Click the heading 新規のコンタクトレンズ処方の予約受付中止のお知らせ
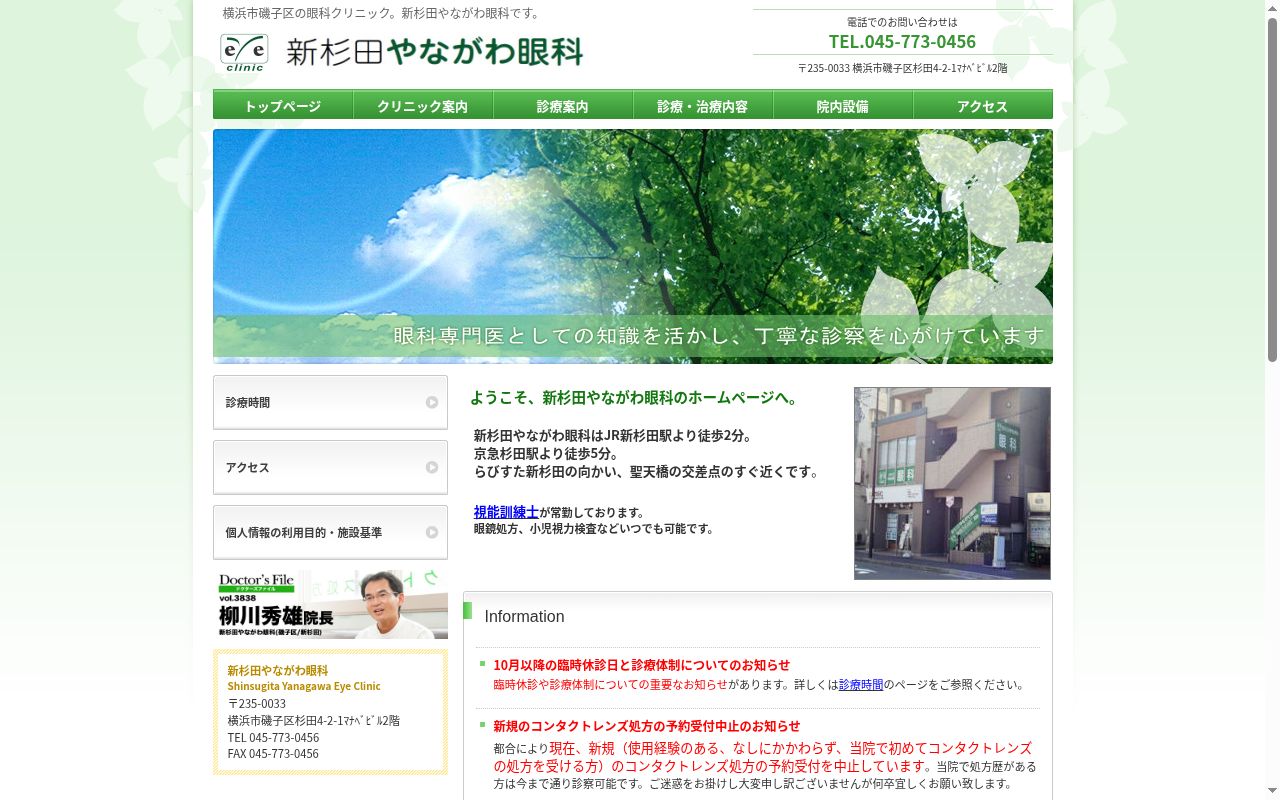The width and height of the screenshot is (1280, 800). point(646,726)
